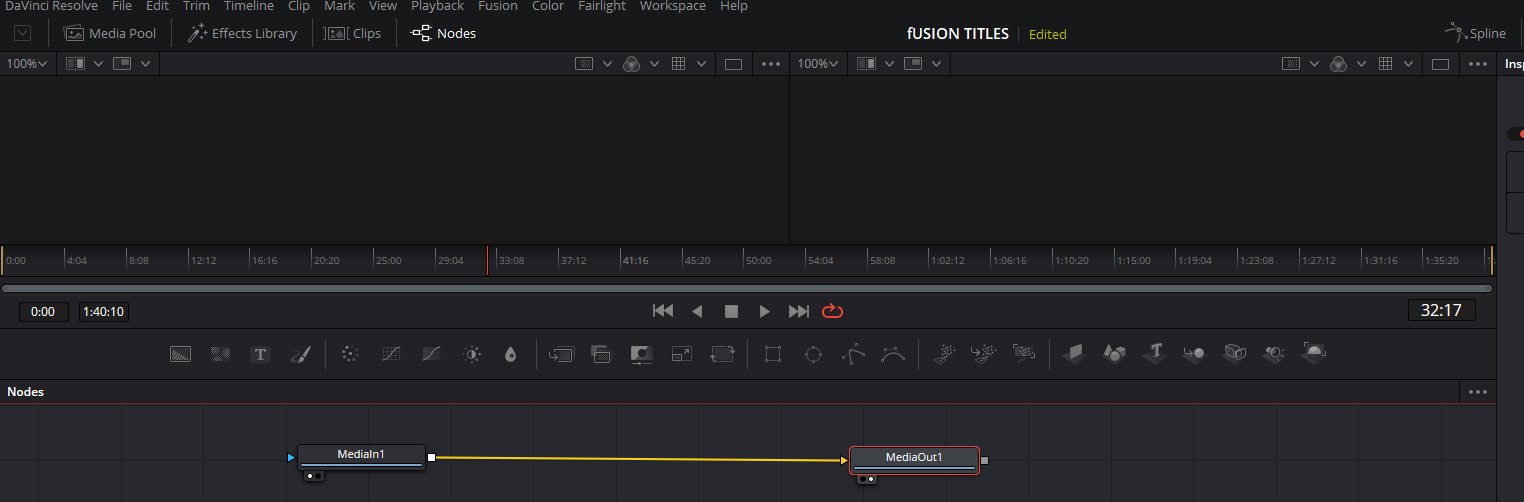Add a Camera 3D node
This screenshot has height=502, width=1524.
pyautogui.click(x=1235, y=353)
